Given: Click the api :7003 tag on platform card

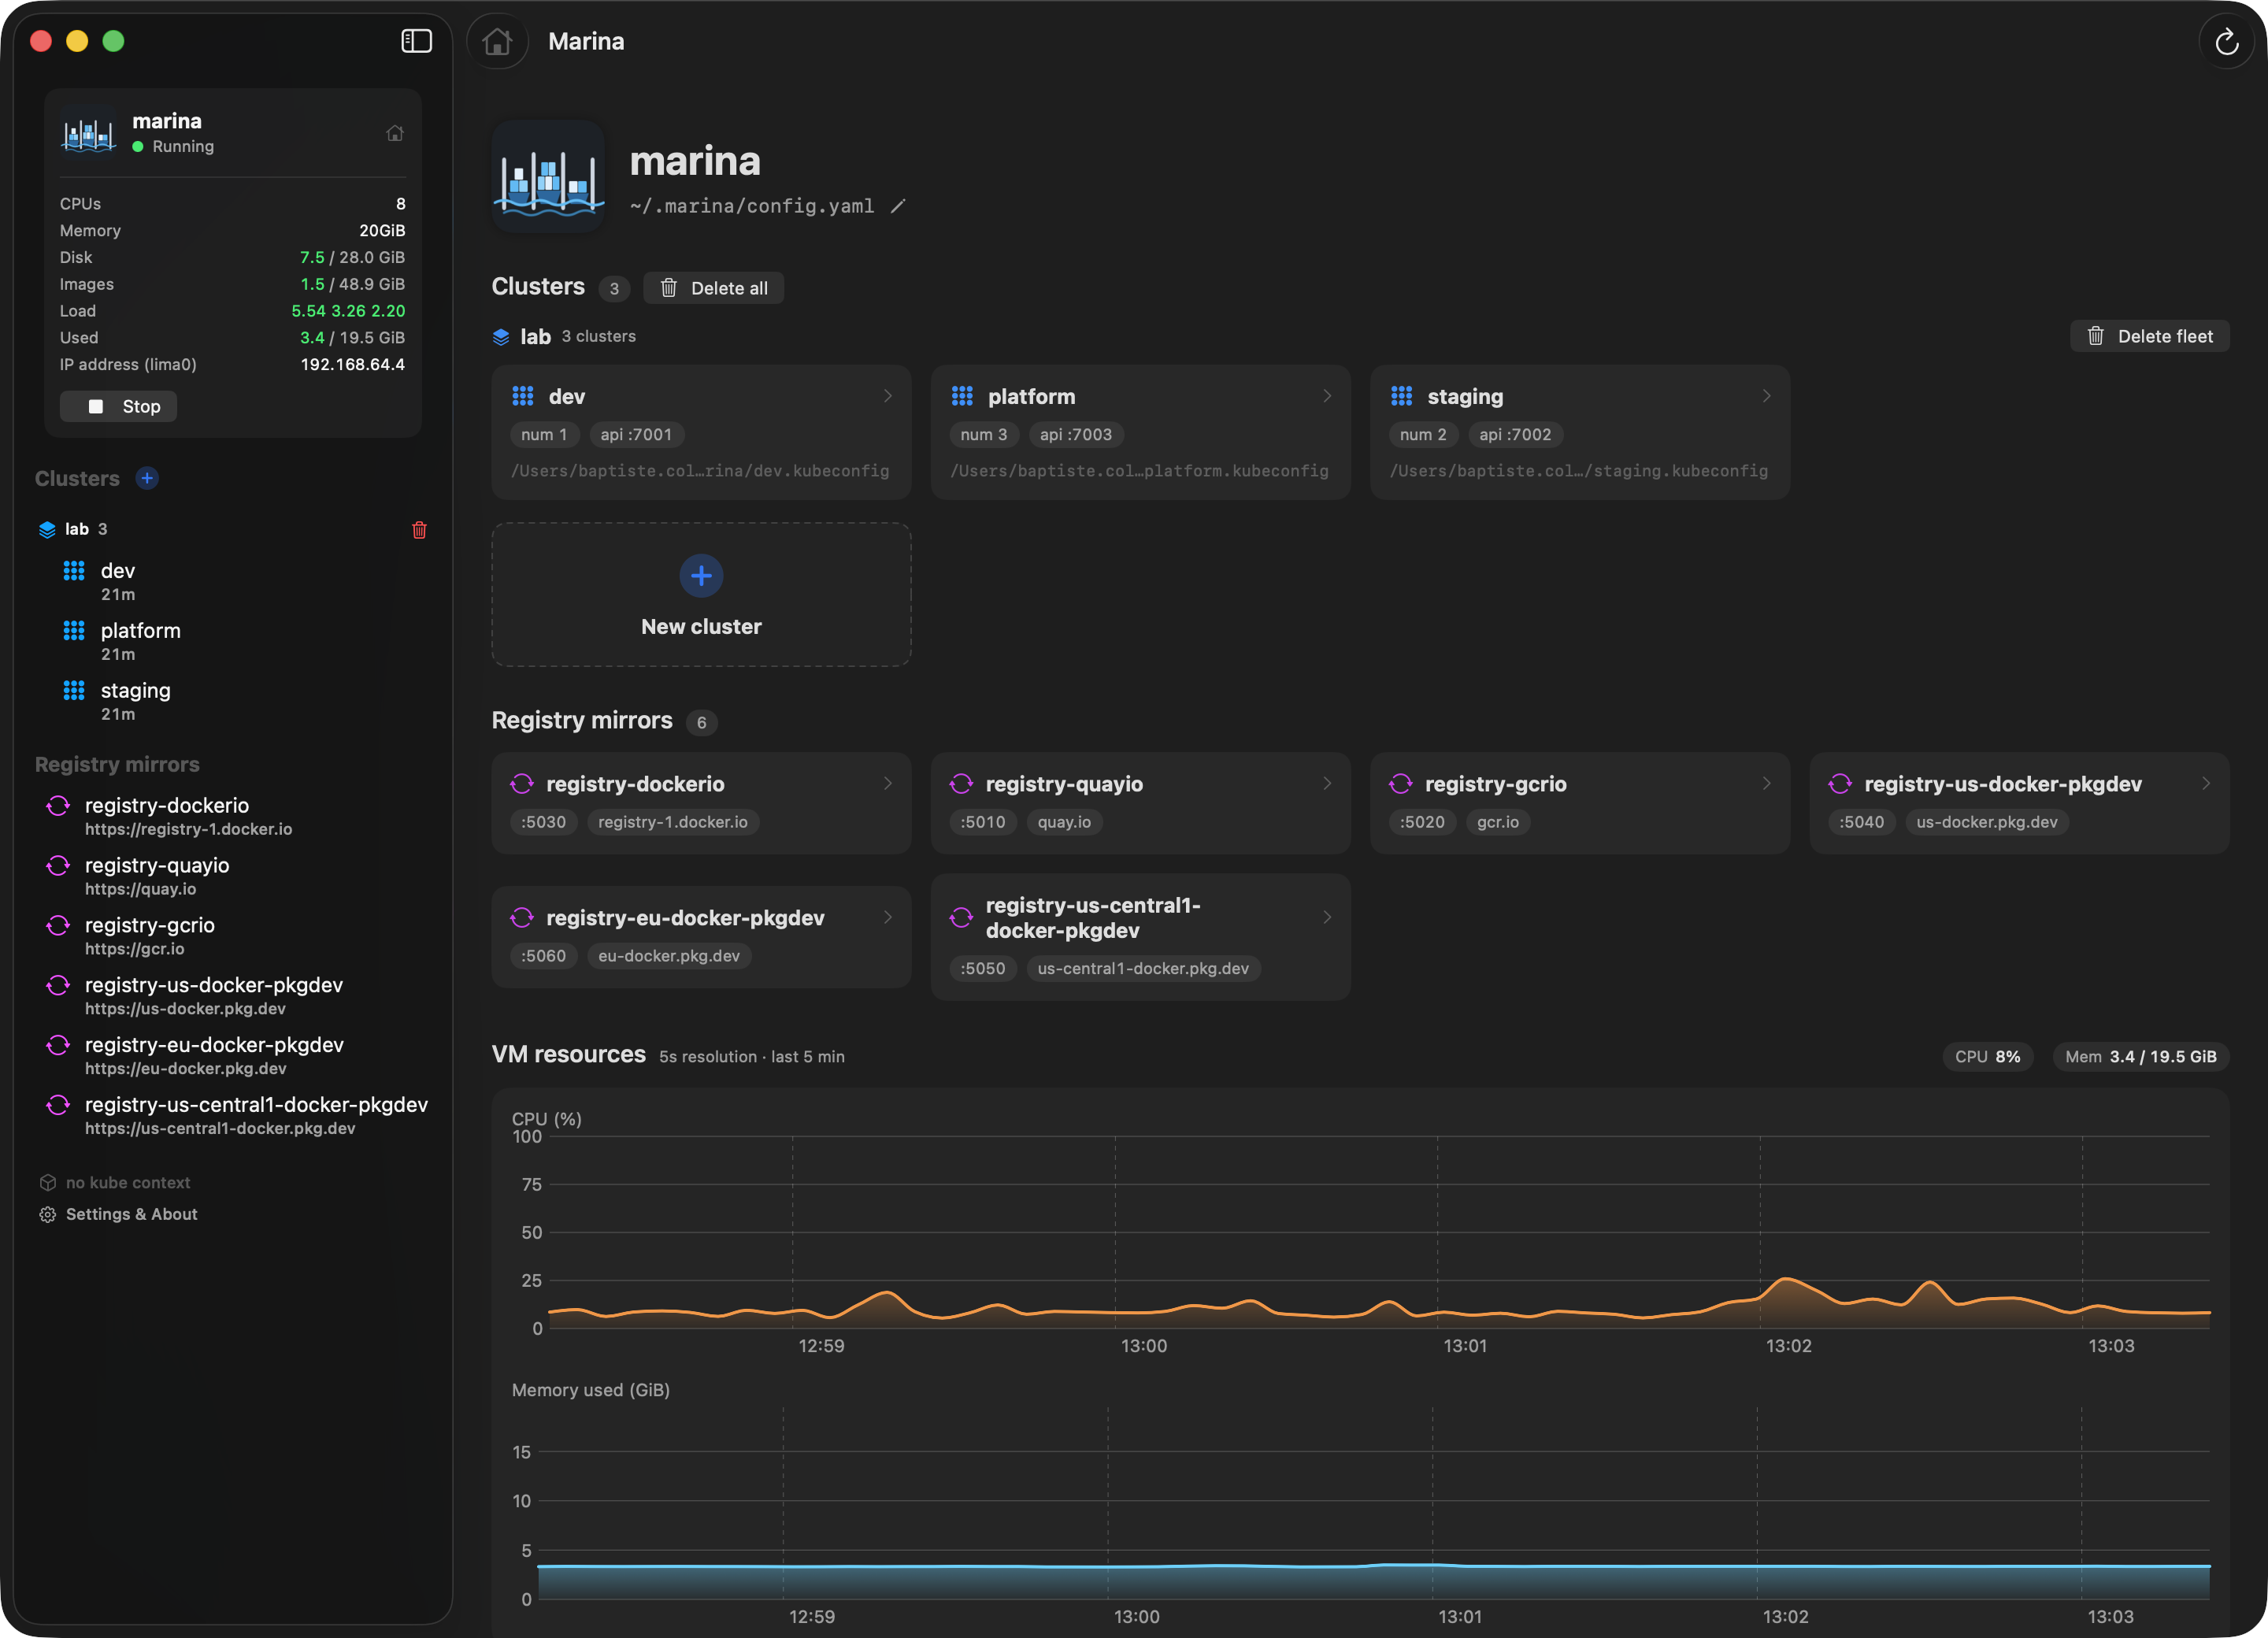Looking at the screenshot, I should (x=1076, y=434).
